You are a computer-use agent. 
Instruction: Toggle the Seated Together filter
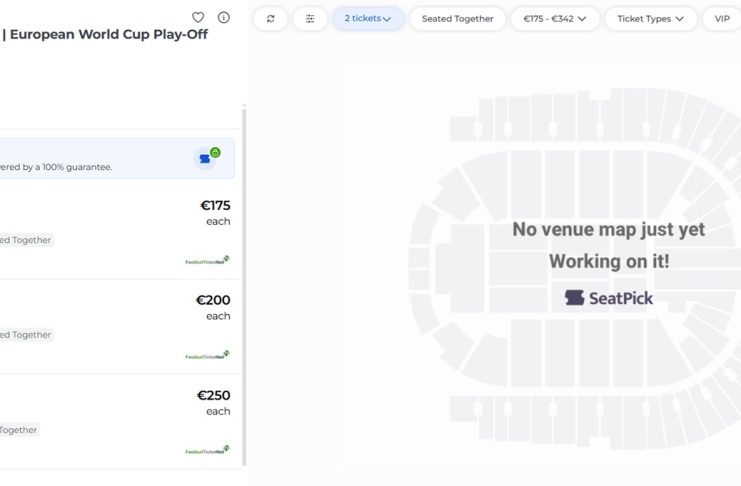tap(457, 19)
